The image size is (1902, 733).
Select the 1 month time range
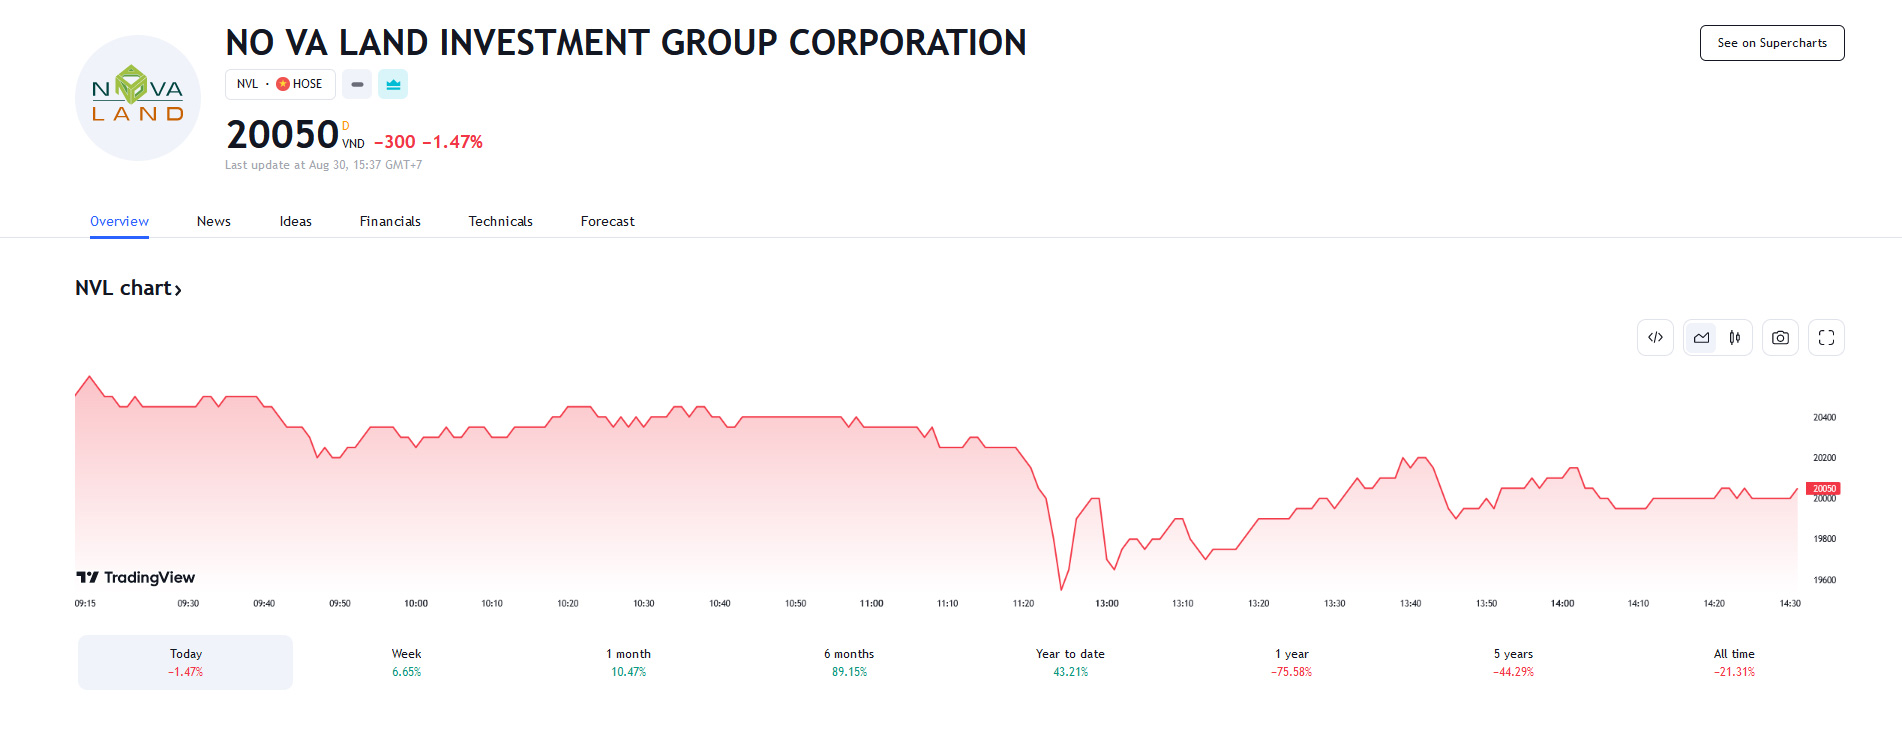pyautogui.click(x=628, y=662)
